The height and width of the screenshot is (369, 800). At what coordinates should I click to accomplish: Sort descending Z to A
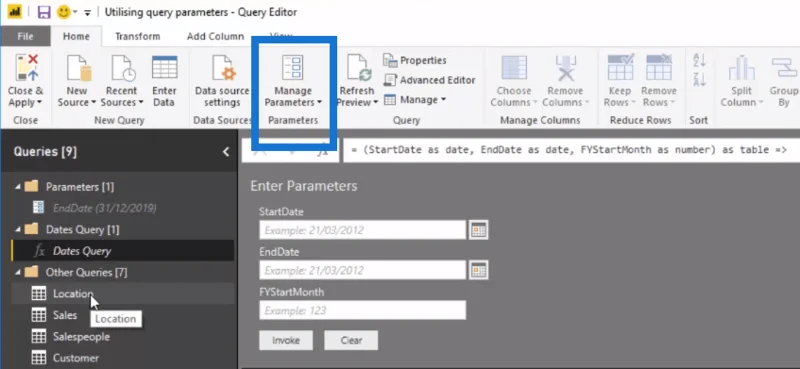pyautogui.click(x=699, y=79)
